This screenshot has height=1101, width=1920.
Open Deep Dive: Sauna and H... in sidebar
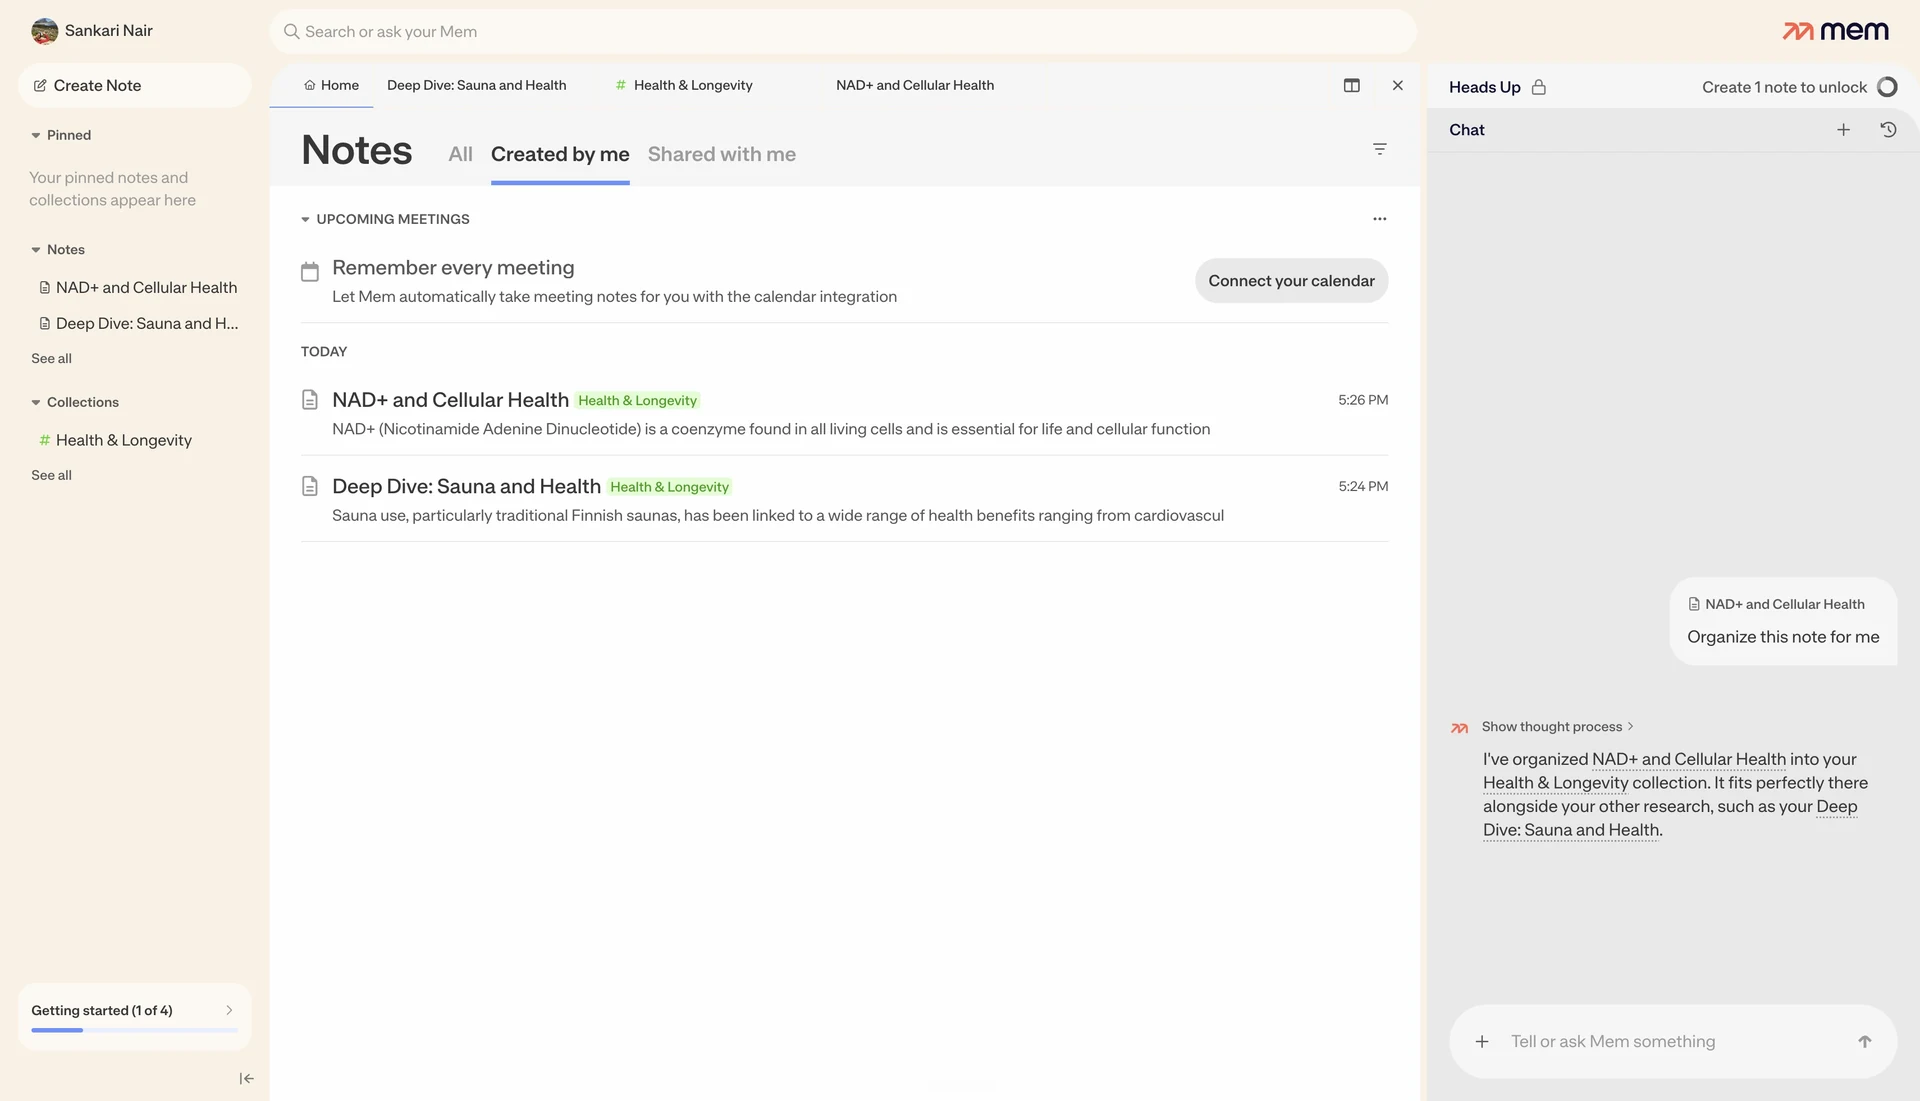tap(137, 324)
